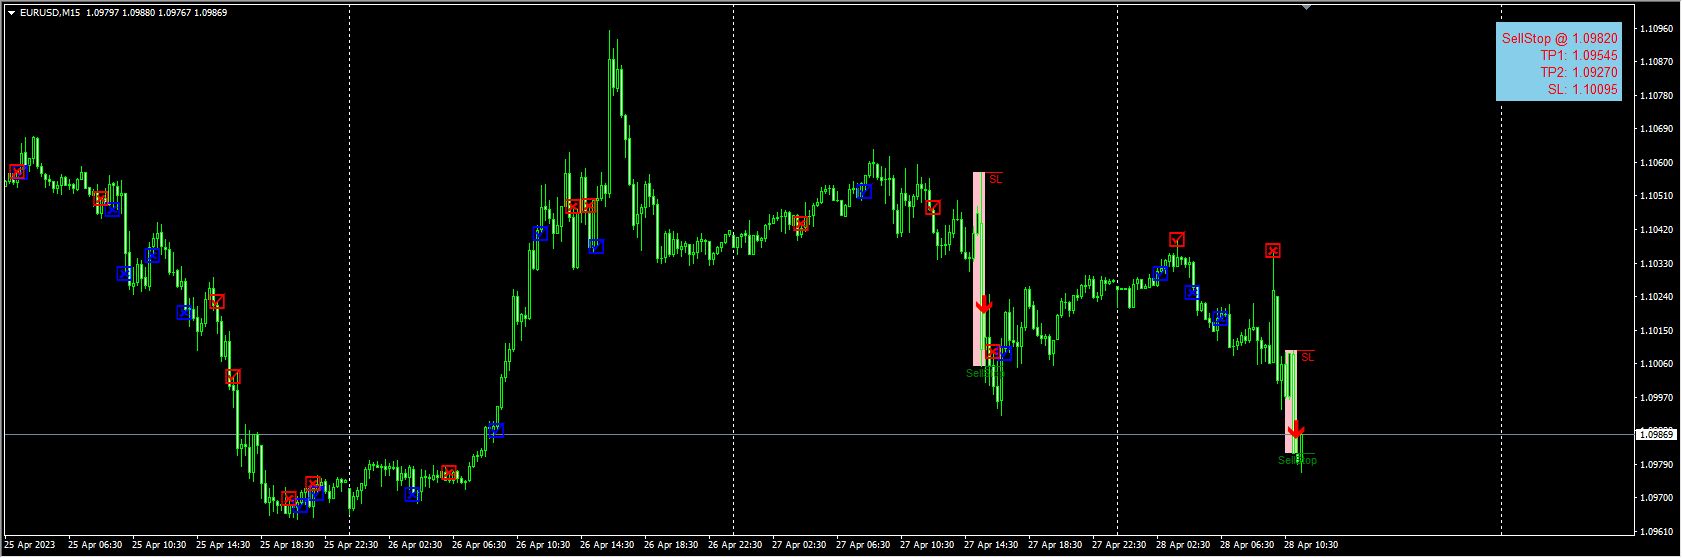Click the '26 Apr 22:30' time axis label
The height and width of the screenshot is (558, 1682).
click(735, 545)
